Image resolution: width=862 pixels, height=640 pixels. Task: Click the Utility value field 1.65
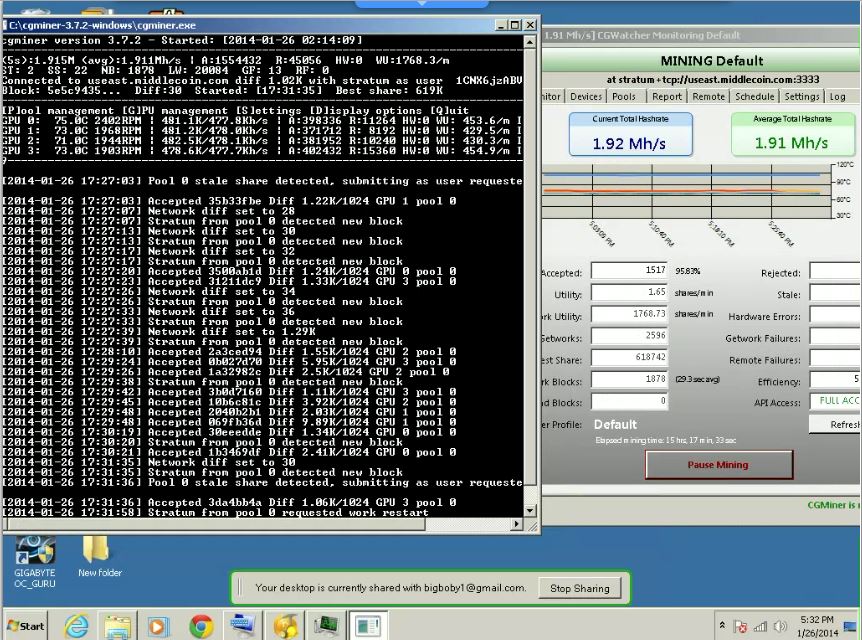[629, 292]
